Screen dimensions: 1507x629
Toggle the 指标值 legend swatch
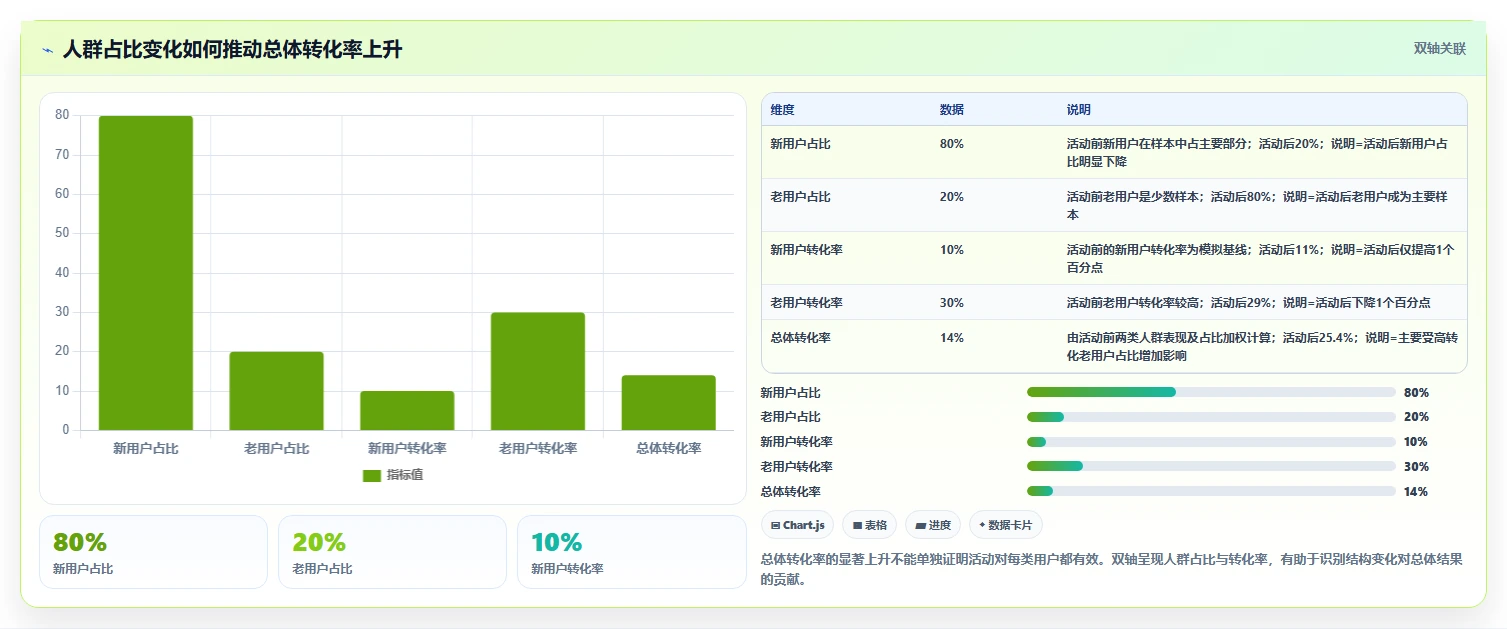372,476
